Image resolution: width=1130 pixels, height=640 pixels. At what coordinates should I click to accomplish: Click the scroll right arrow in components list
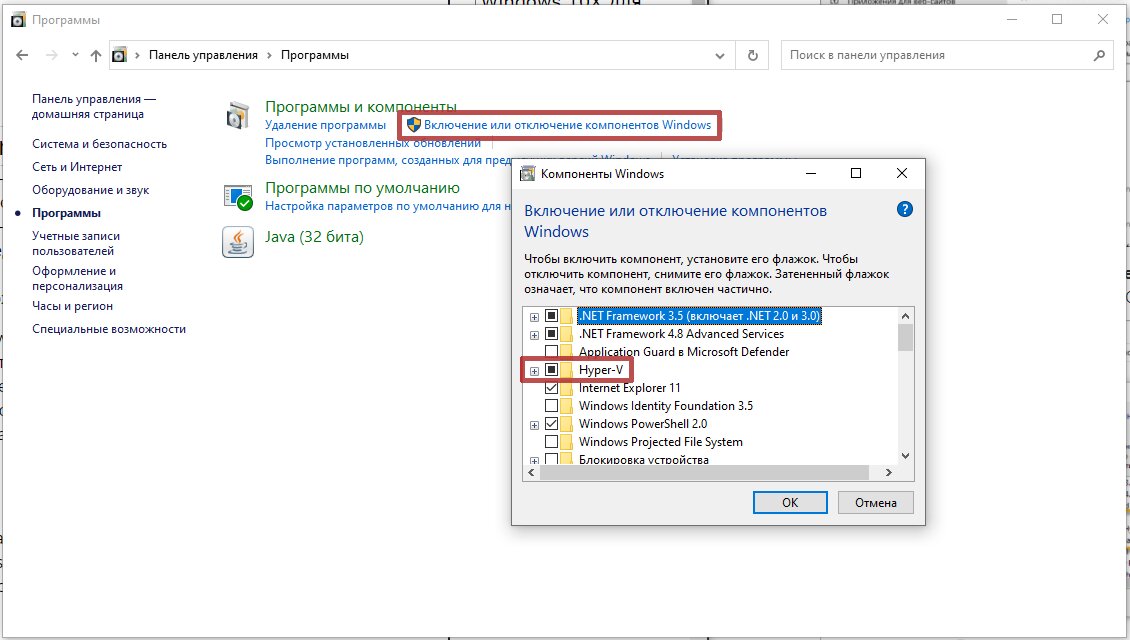click(889, 473)
